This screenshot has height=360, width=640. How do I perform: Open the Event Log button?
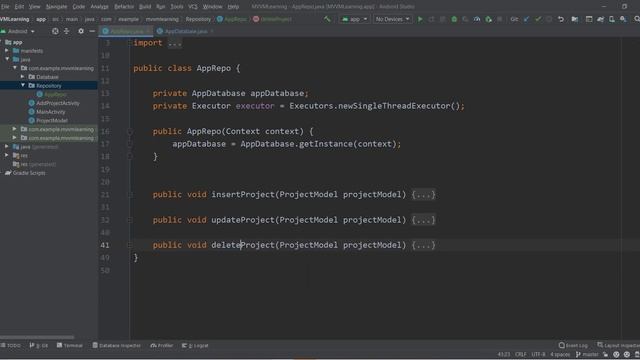(x=573, y=345)
